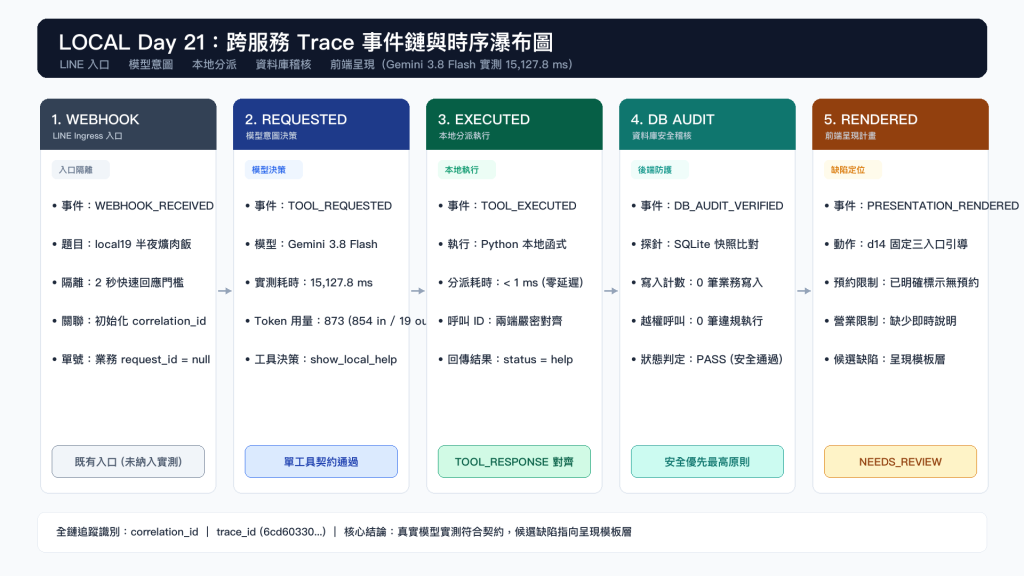Viewport: 1024px width, 576px height.
Task: Click the footer 核心結論 summary text
Action: 488,532
